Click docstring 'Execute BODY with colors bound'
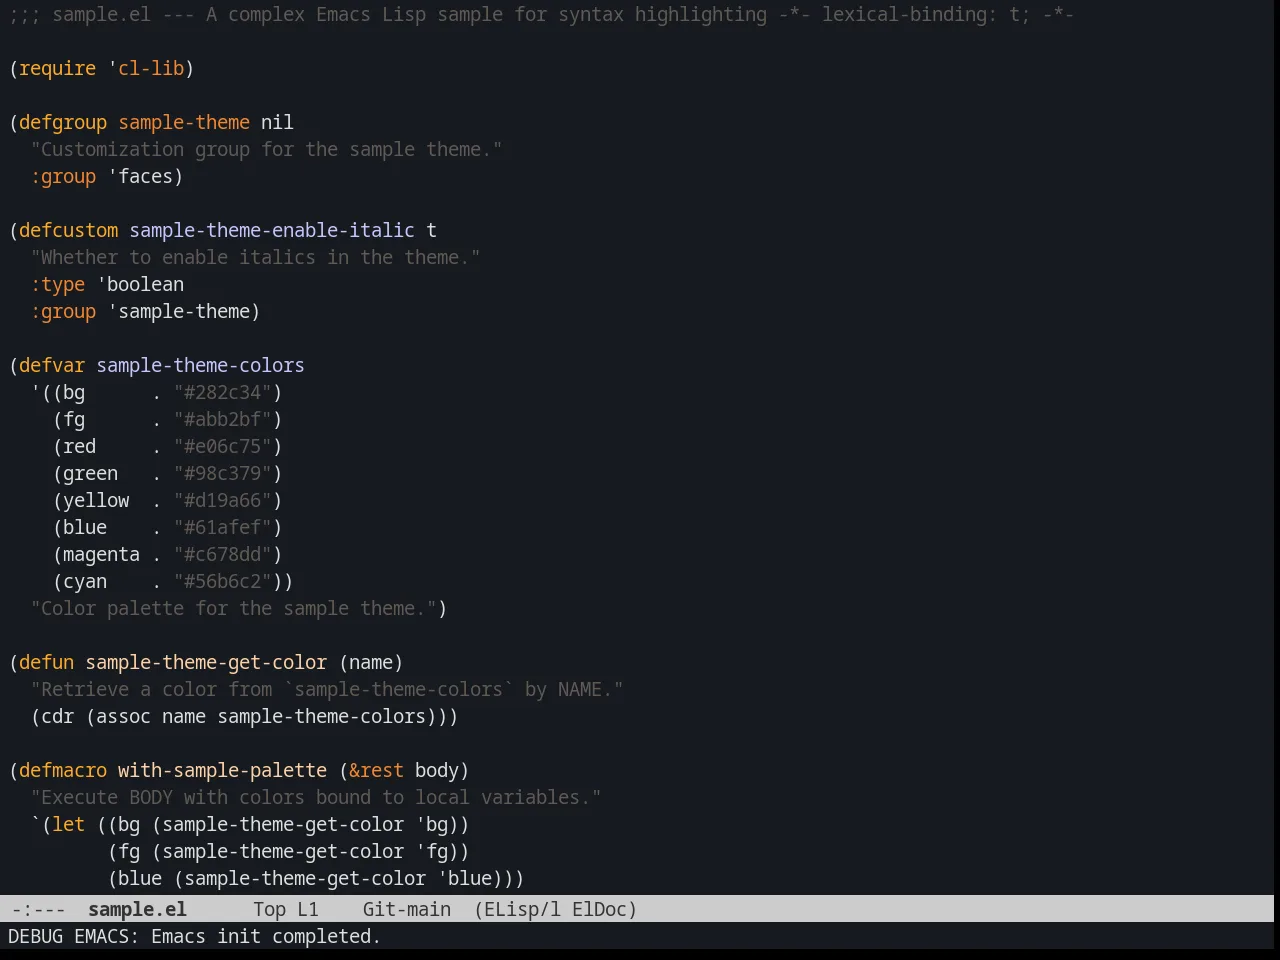The image size is (1280, 960). coord(206,797)
